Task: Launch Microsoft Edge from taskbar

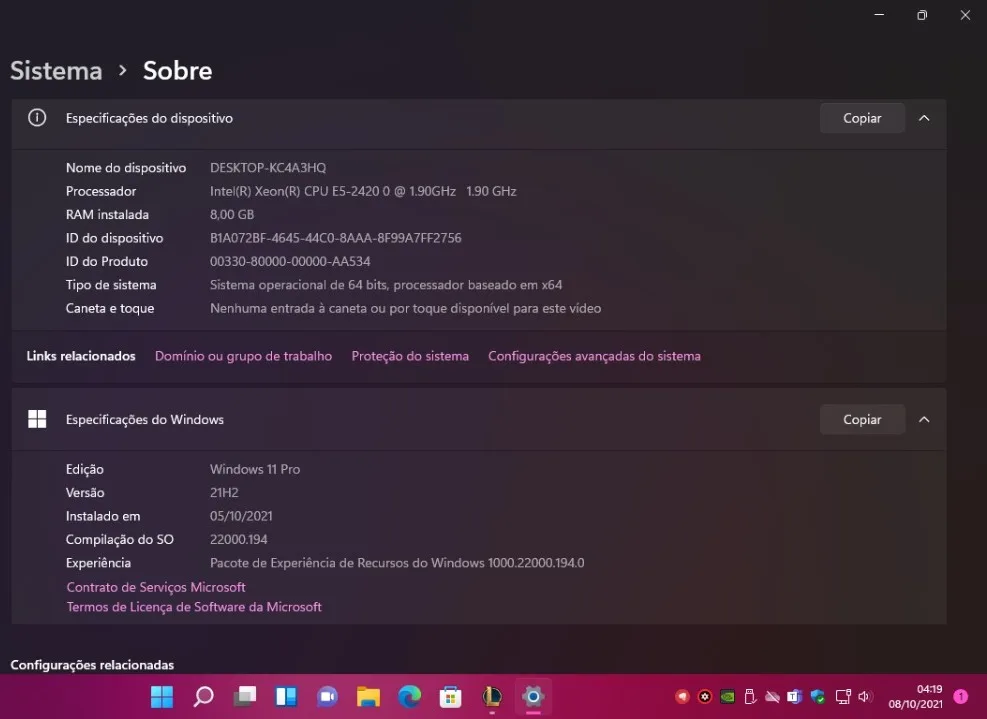Action: 410,696
